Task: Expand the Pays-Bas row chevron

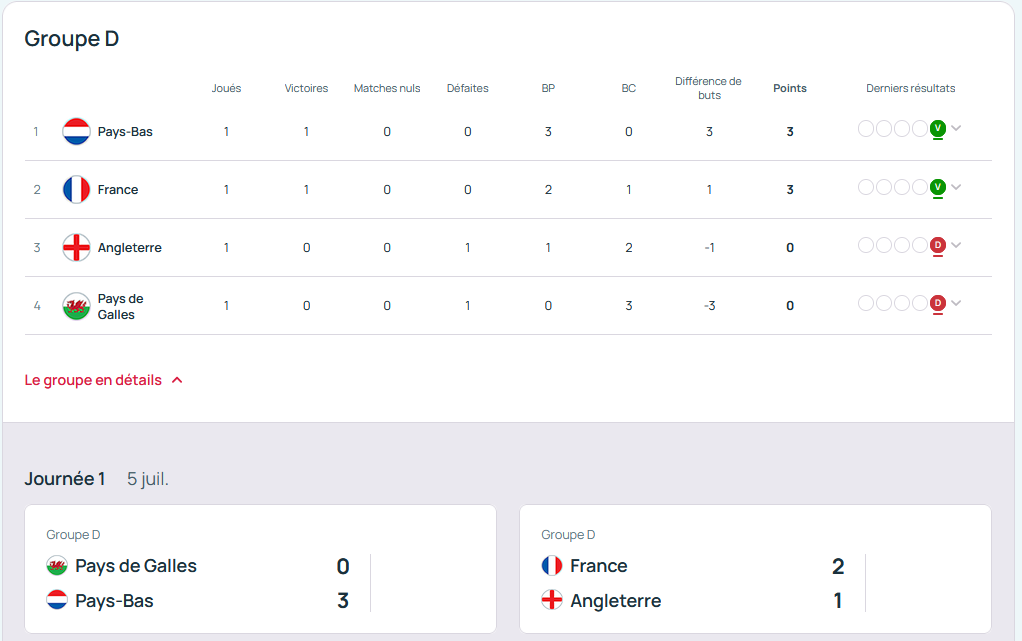Action: click(956, 128)
